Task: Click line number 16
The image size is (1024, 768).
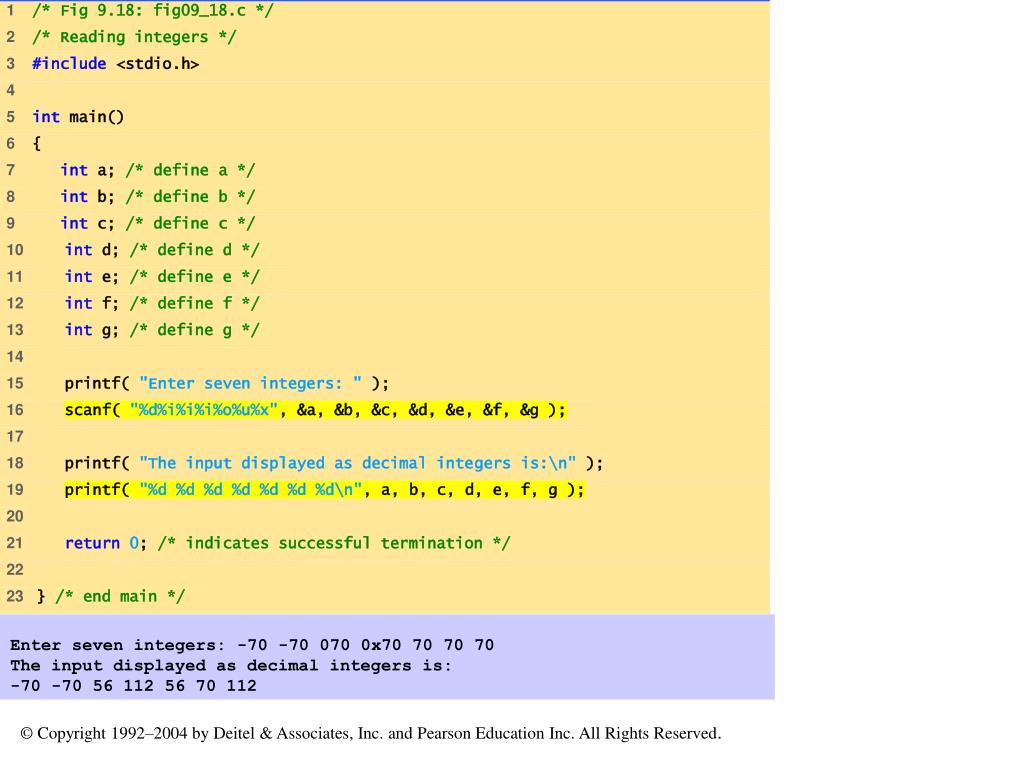Action: pyautogui.click(x=14, y=410)
